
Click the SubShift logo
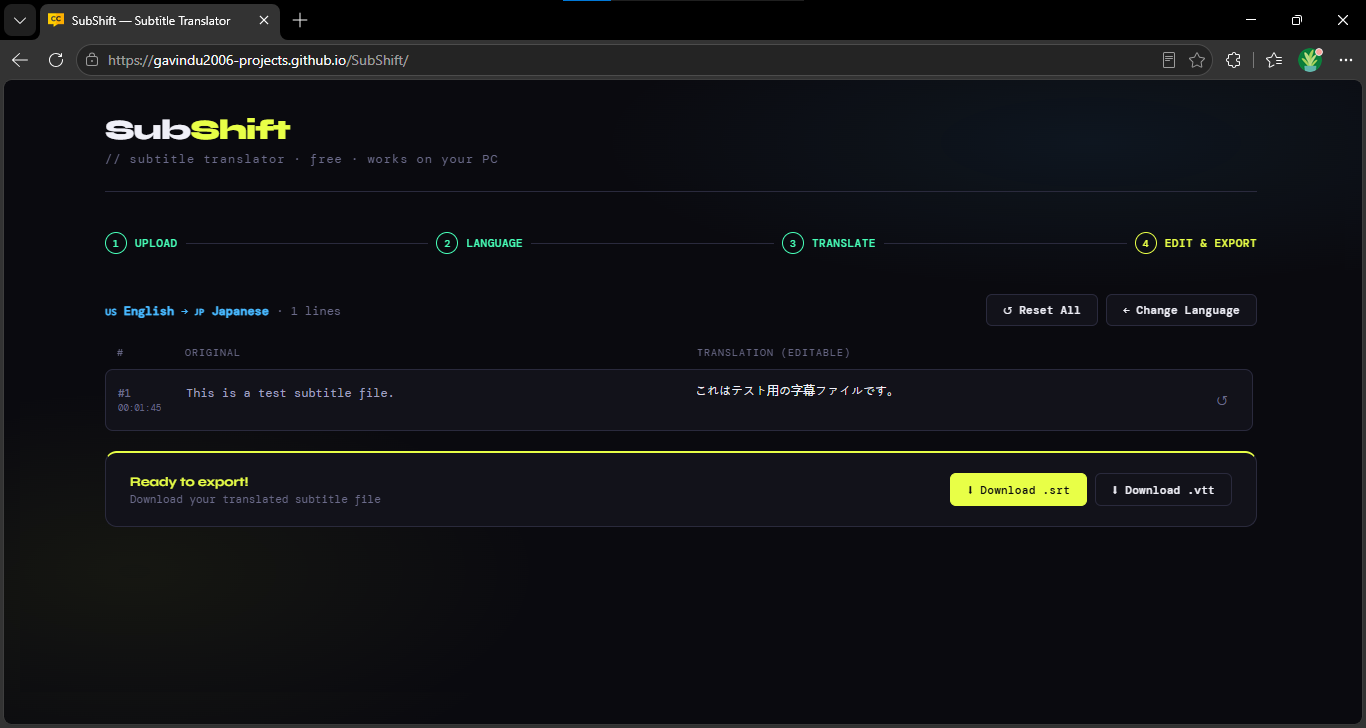pyautogui.click(x=198, y=130)
